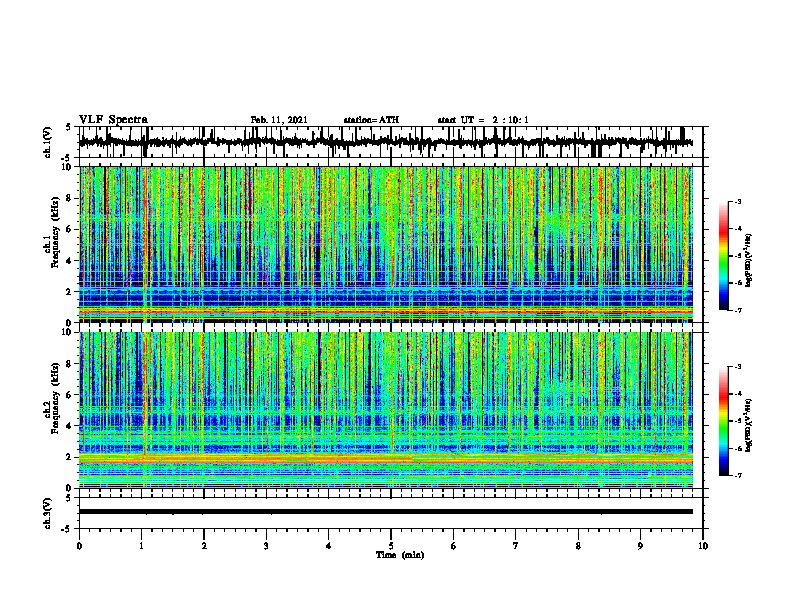Click time axis tick label "10"
Viewport: 792px width, 612px height.
tap(703, 546)
